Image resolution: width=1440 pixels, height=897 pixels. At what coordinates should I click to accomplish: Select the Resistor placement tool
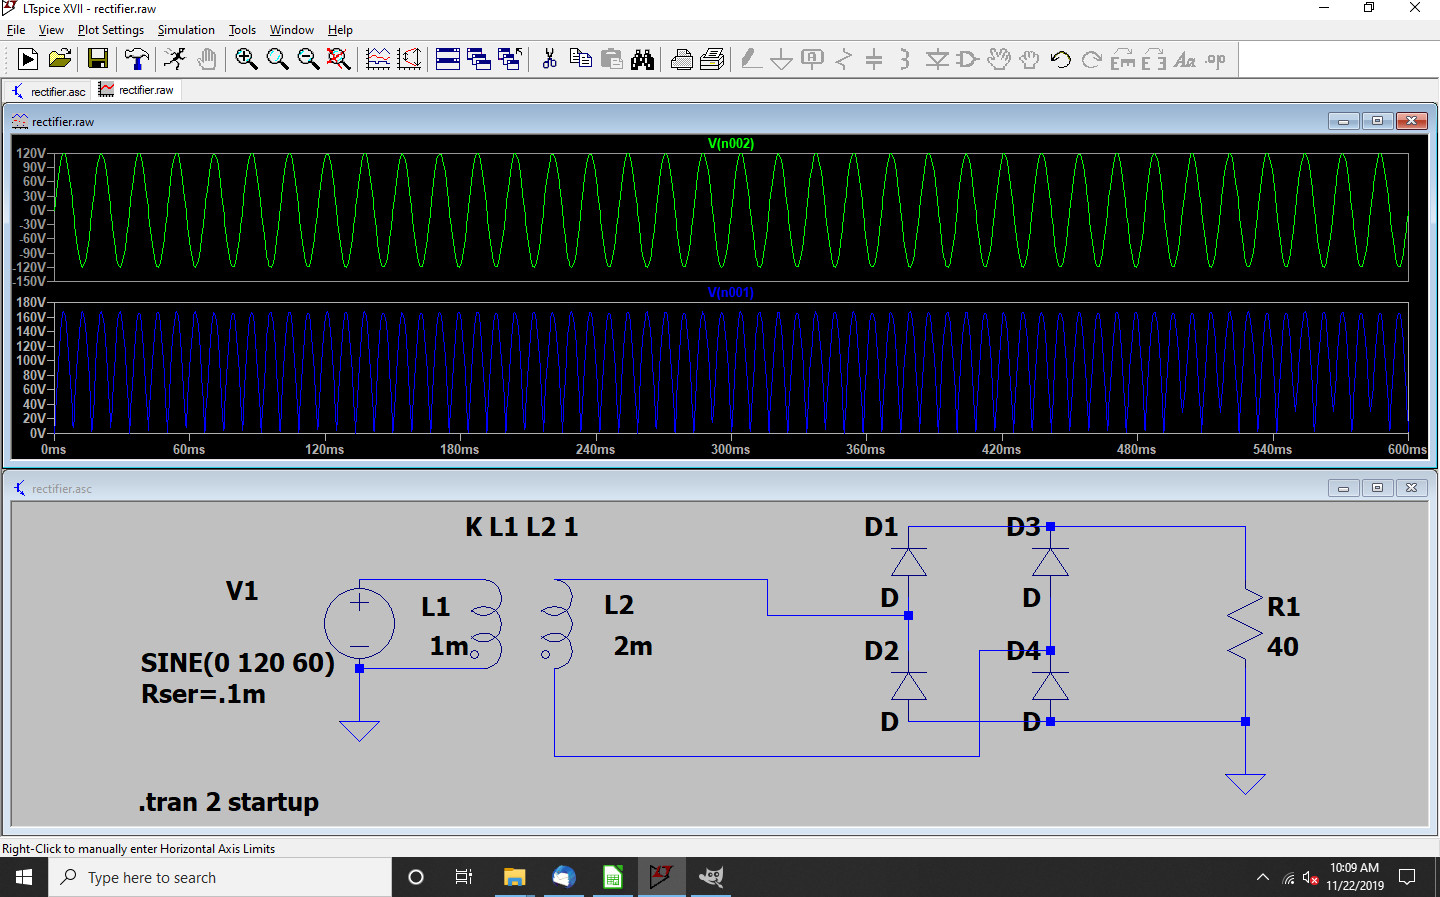coord(843,59)
